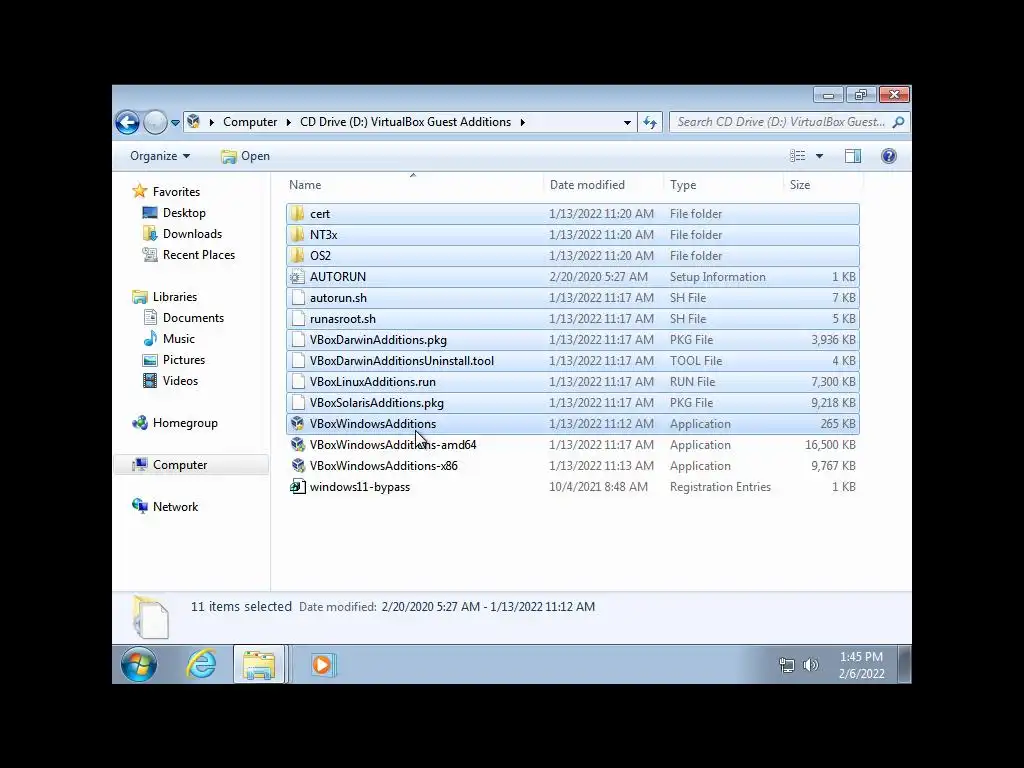This screenshot has width=1024, height=768.
Task: Select VBoxWindowsAdditions-amd64 application icon
Action: pos(298,445)
